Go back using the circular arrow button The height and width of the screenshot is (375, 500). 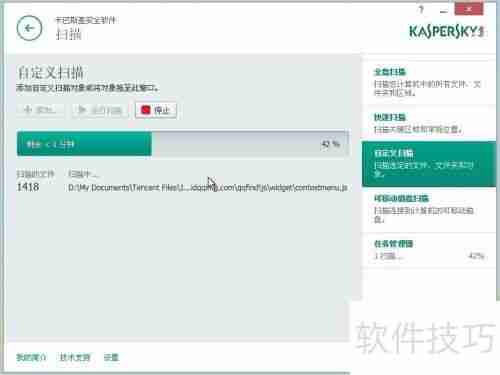tap(29, 28)
